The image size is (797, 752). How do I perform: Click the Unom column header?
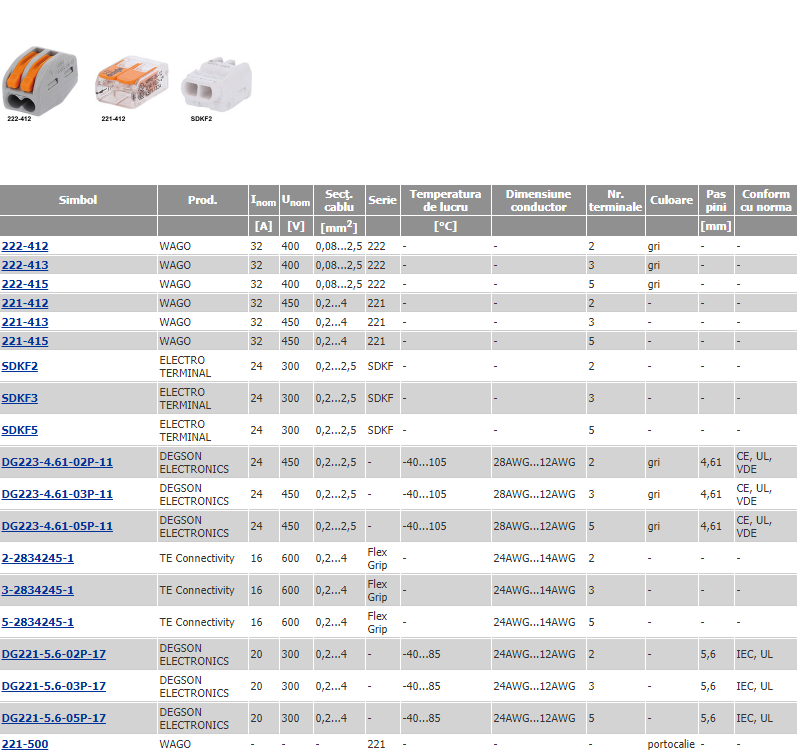coord(296,200)
